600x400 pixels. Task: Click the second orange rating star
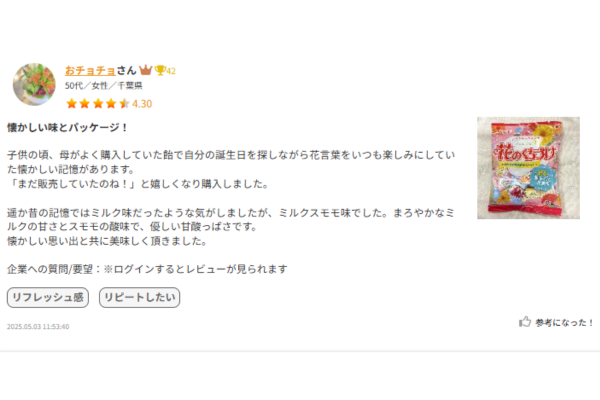pyautogui.click(x=85, y=103)
